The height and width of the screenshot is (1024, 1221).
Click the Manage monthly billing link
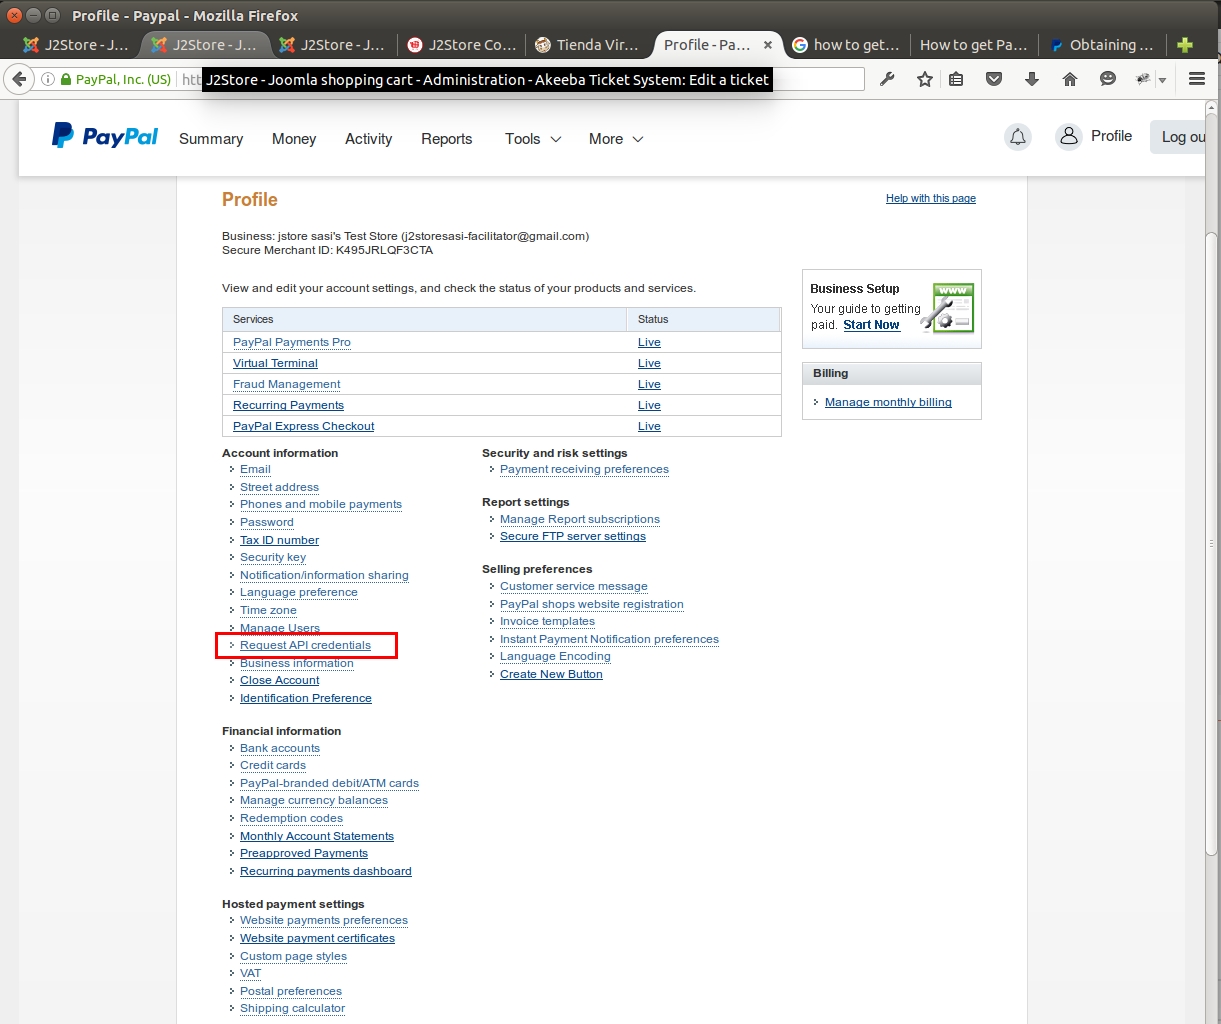click(888, 402)
